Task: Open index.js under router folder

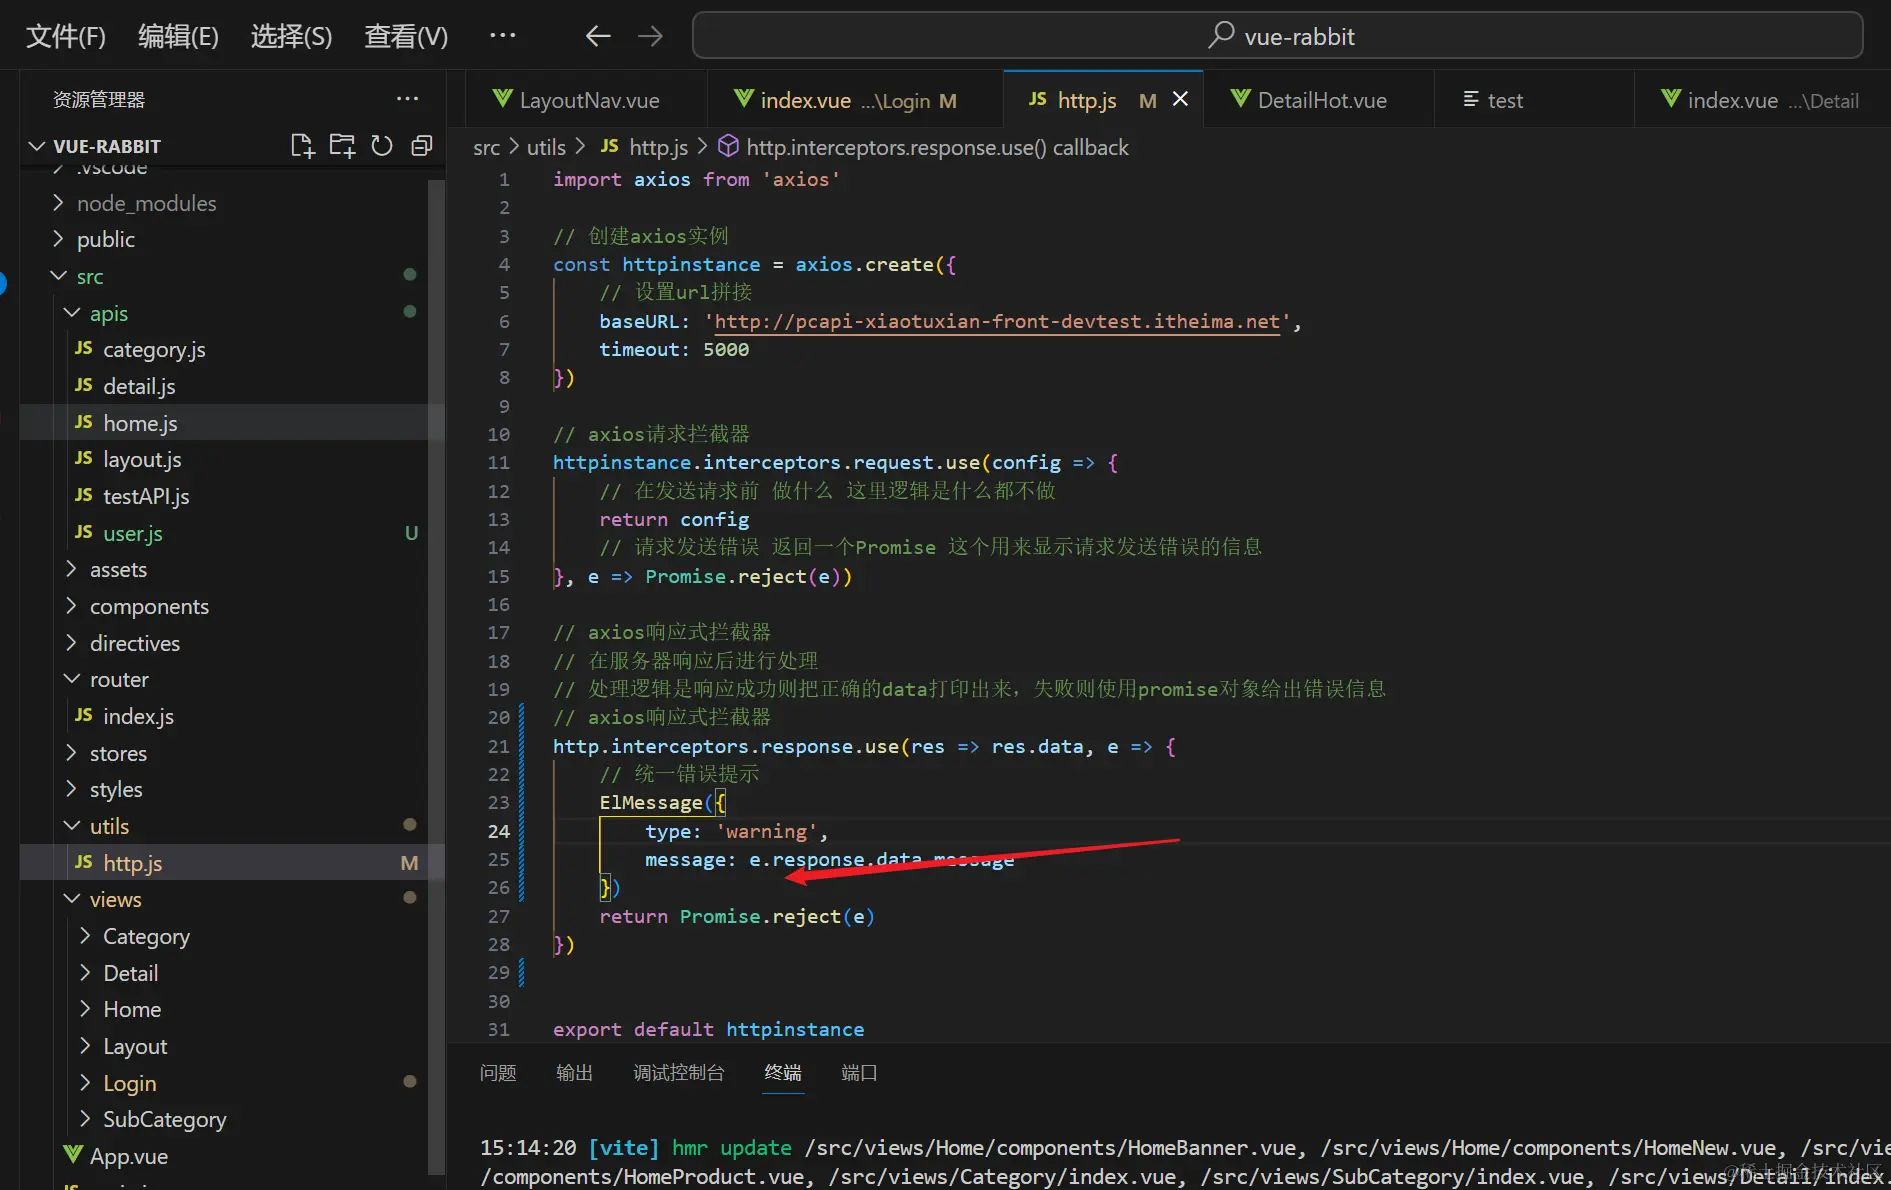Action: [x=138, y=716]
